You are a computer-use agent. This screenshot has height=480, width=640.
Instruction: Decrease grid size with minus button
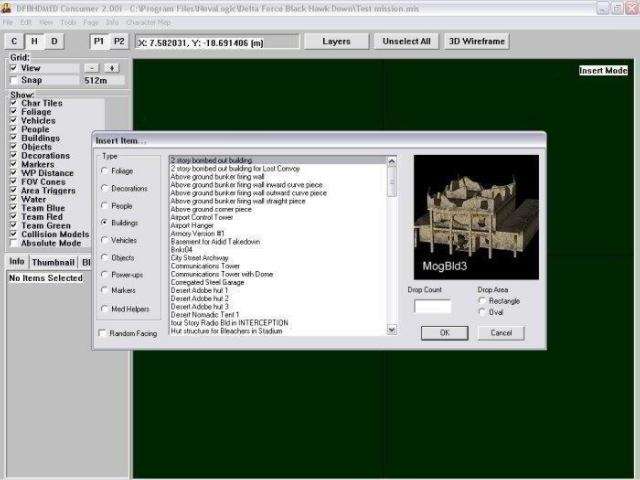click(92, 68)
